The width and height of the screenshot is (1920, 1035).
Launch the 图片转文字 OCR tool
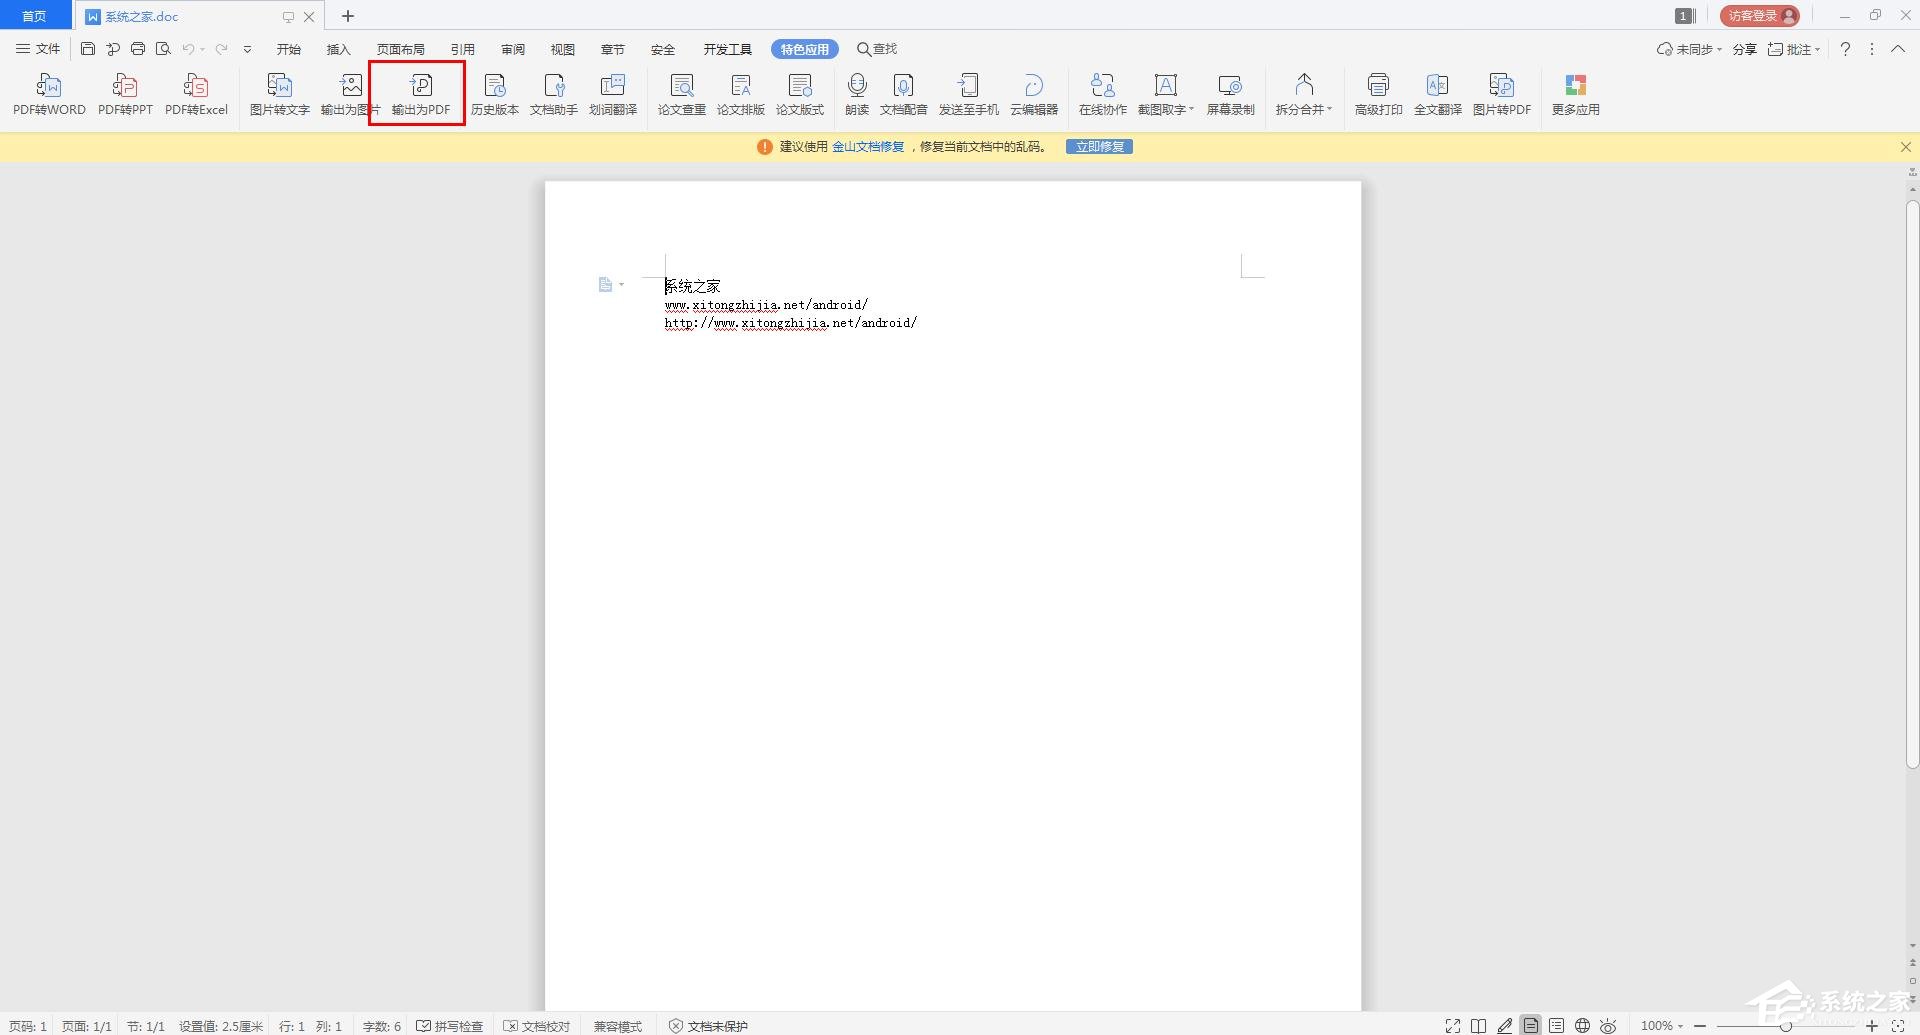[279, 94]
